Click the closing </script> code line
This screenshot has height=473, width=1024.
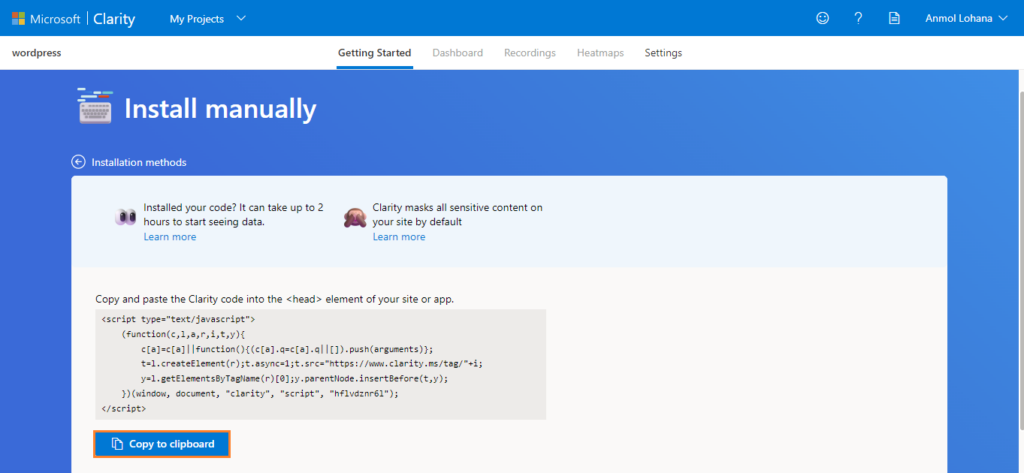124,408
